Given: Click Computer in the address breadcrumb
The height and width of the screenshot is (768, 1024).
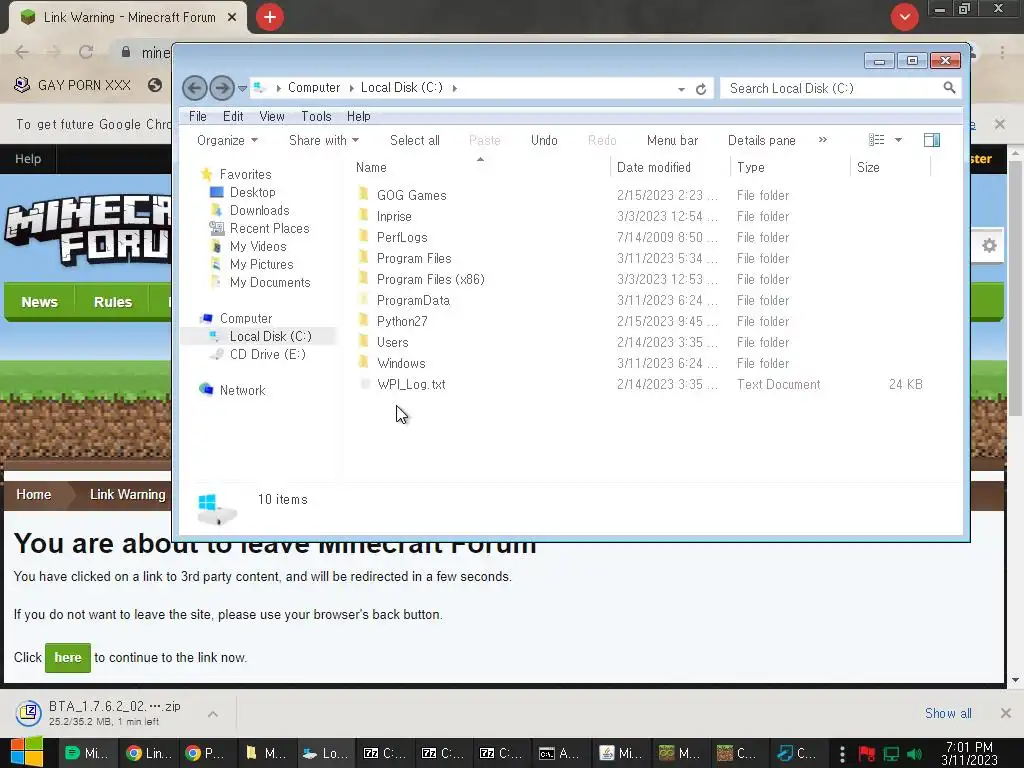Looking at the screenshot, I should click(x=313, y=88).
